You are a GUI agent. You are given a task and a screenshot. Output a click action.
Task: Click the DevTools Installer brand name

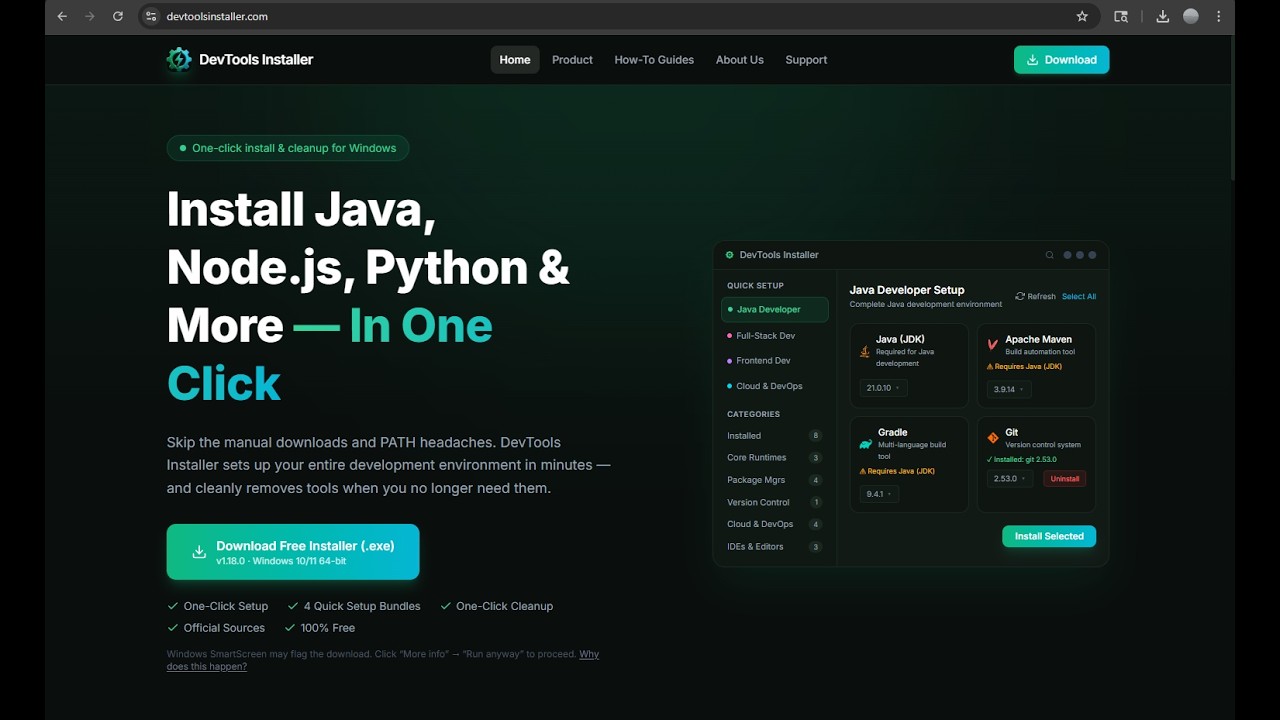[x=256, y=60]
